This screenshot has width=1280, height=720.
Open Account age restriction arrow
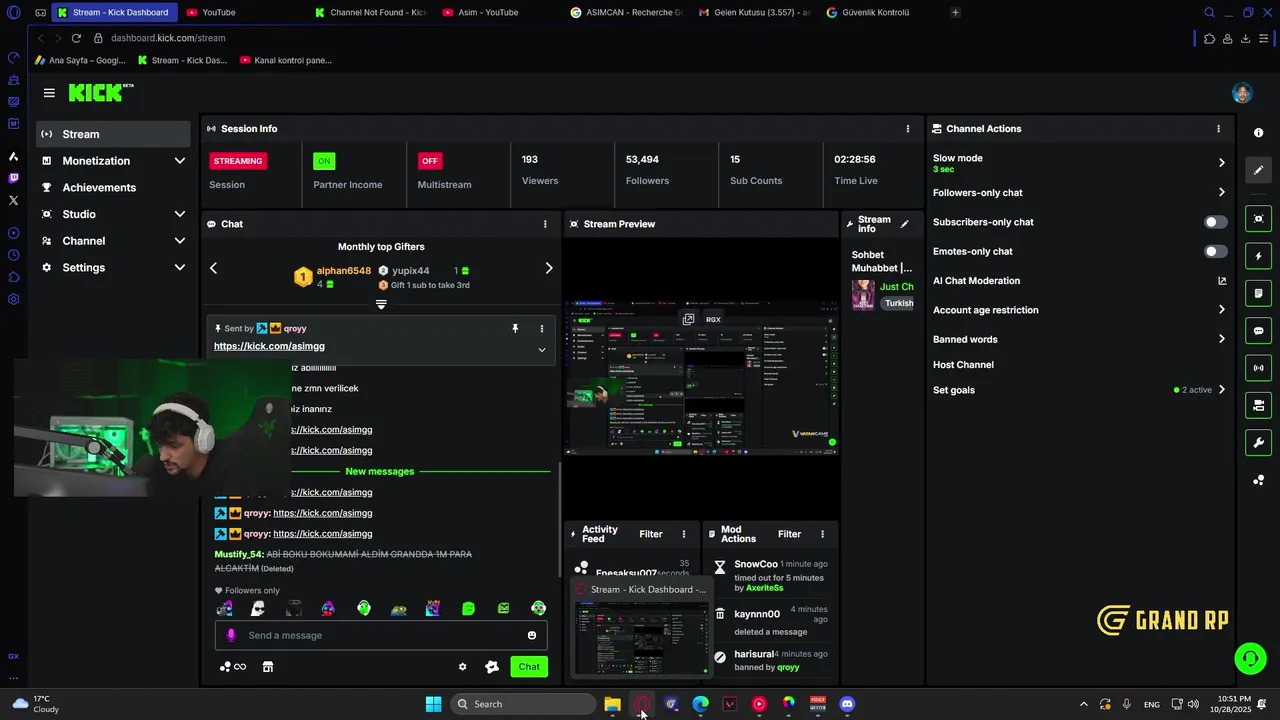(1222, 310)
